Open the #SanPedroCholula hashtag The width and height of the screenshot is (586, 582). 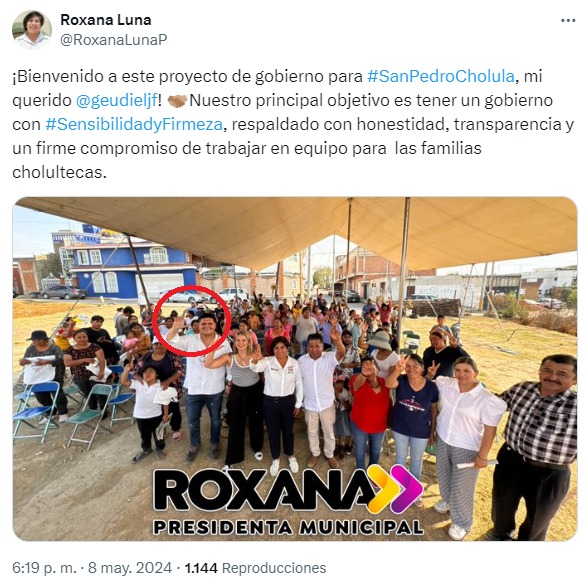pos(441,76)
